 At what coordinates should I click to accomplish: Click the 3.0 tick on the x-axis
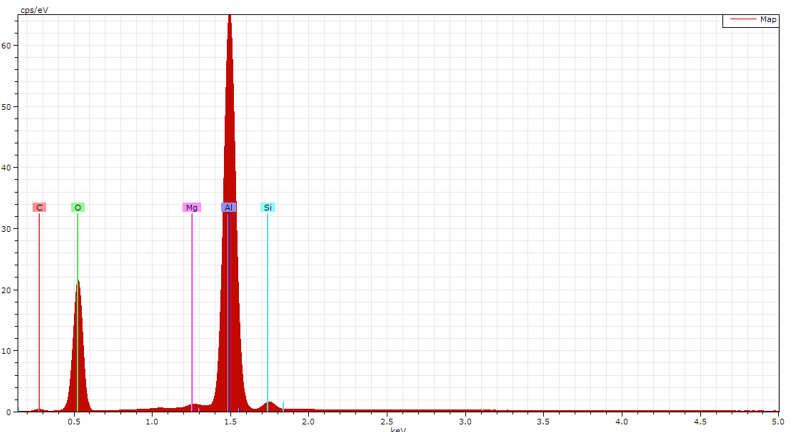(464, 422)
